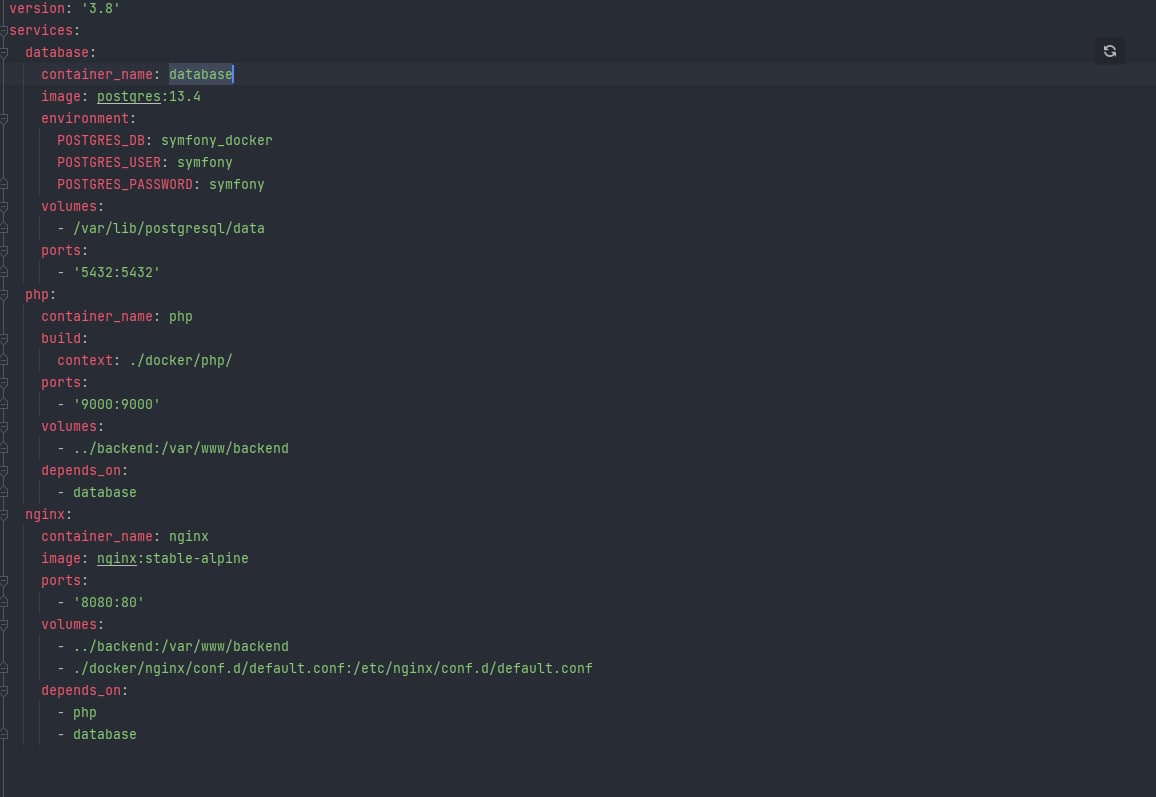Image resolution: width=1156 pixels, height=797 pixels.
Task: Fold the ports section above '5432:5432'
Action: pos(4,251)
